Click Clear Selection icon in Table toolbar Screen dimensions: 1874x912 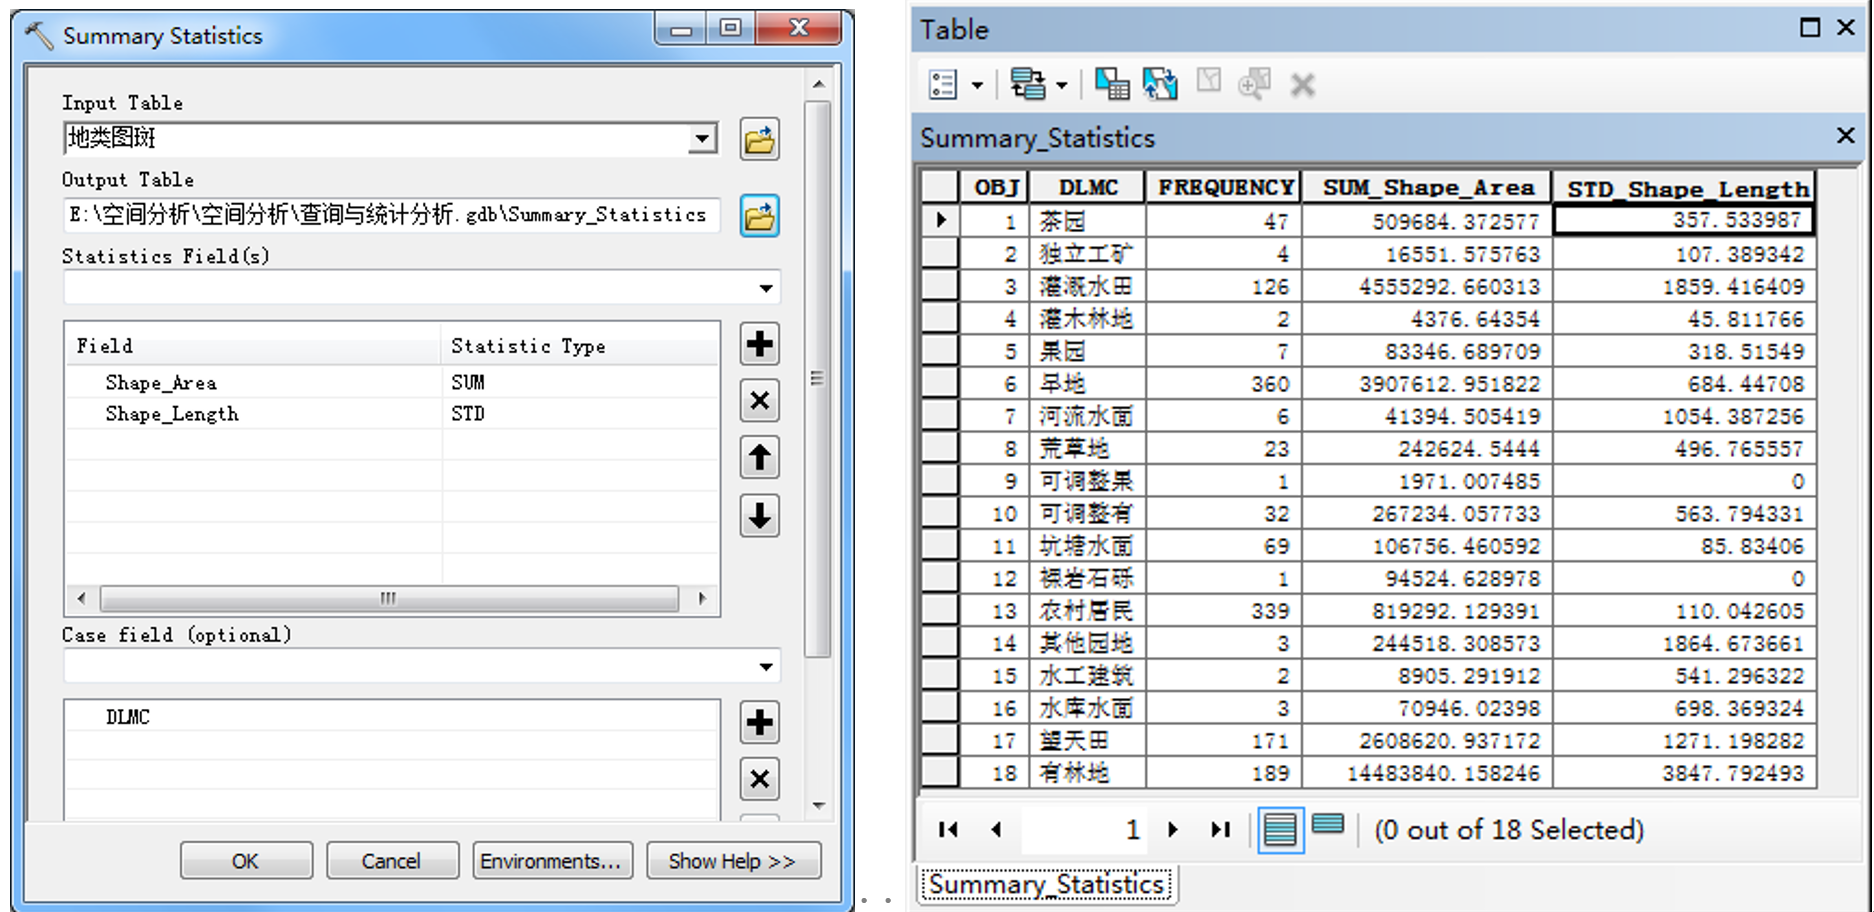point(1209,80)
